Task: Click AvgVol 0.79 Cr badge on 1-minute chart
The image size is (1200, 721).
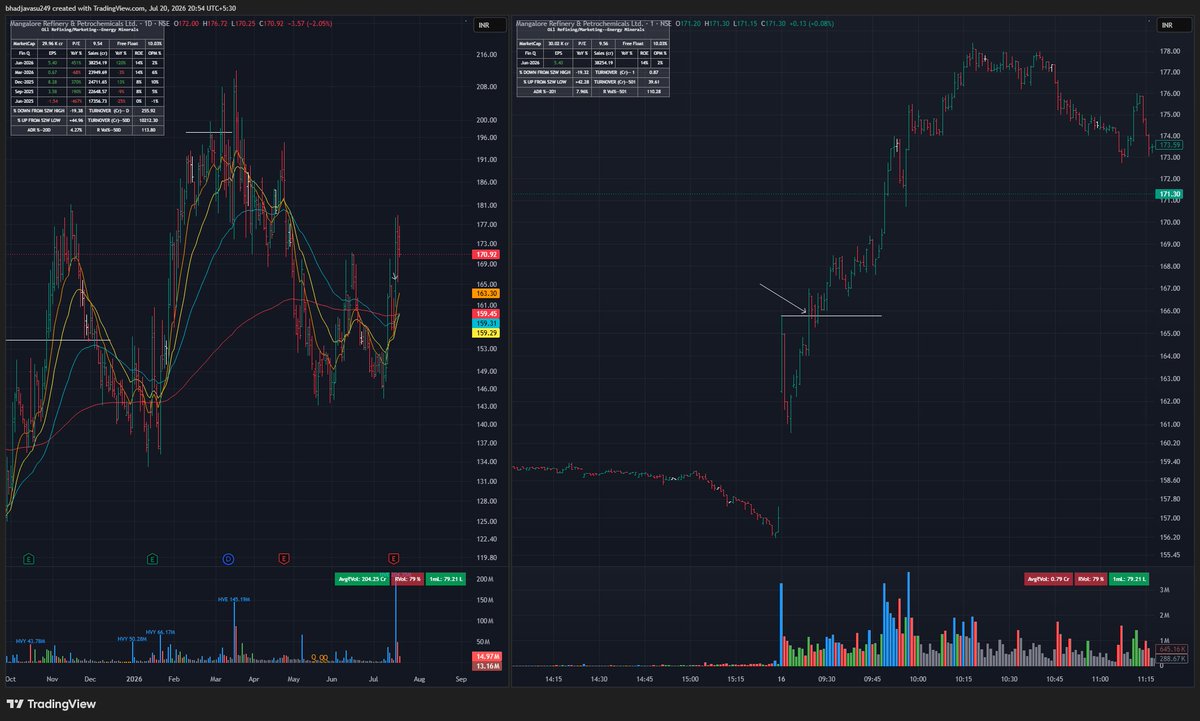Action: (1047, 578)
